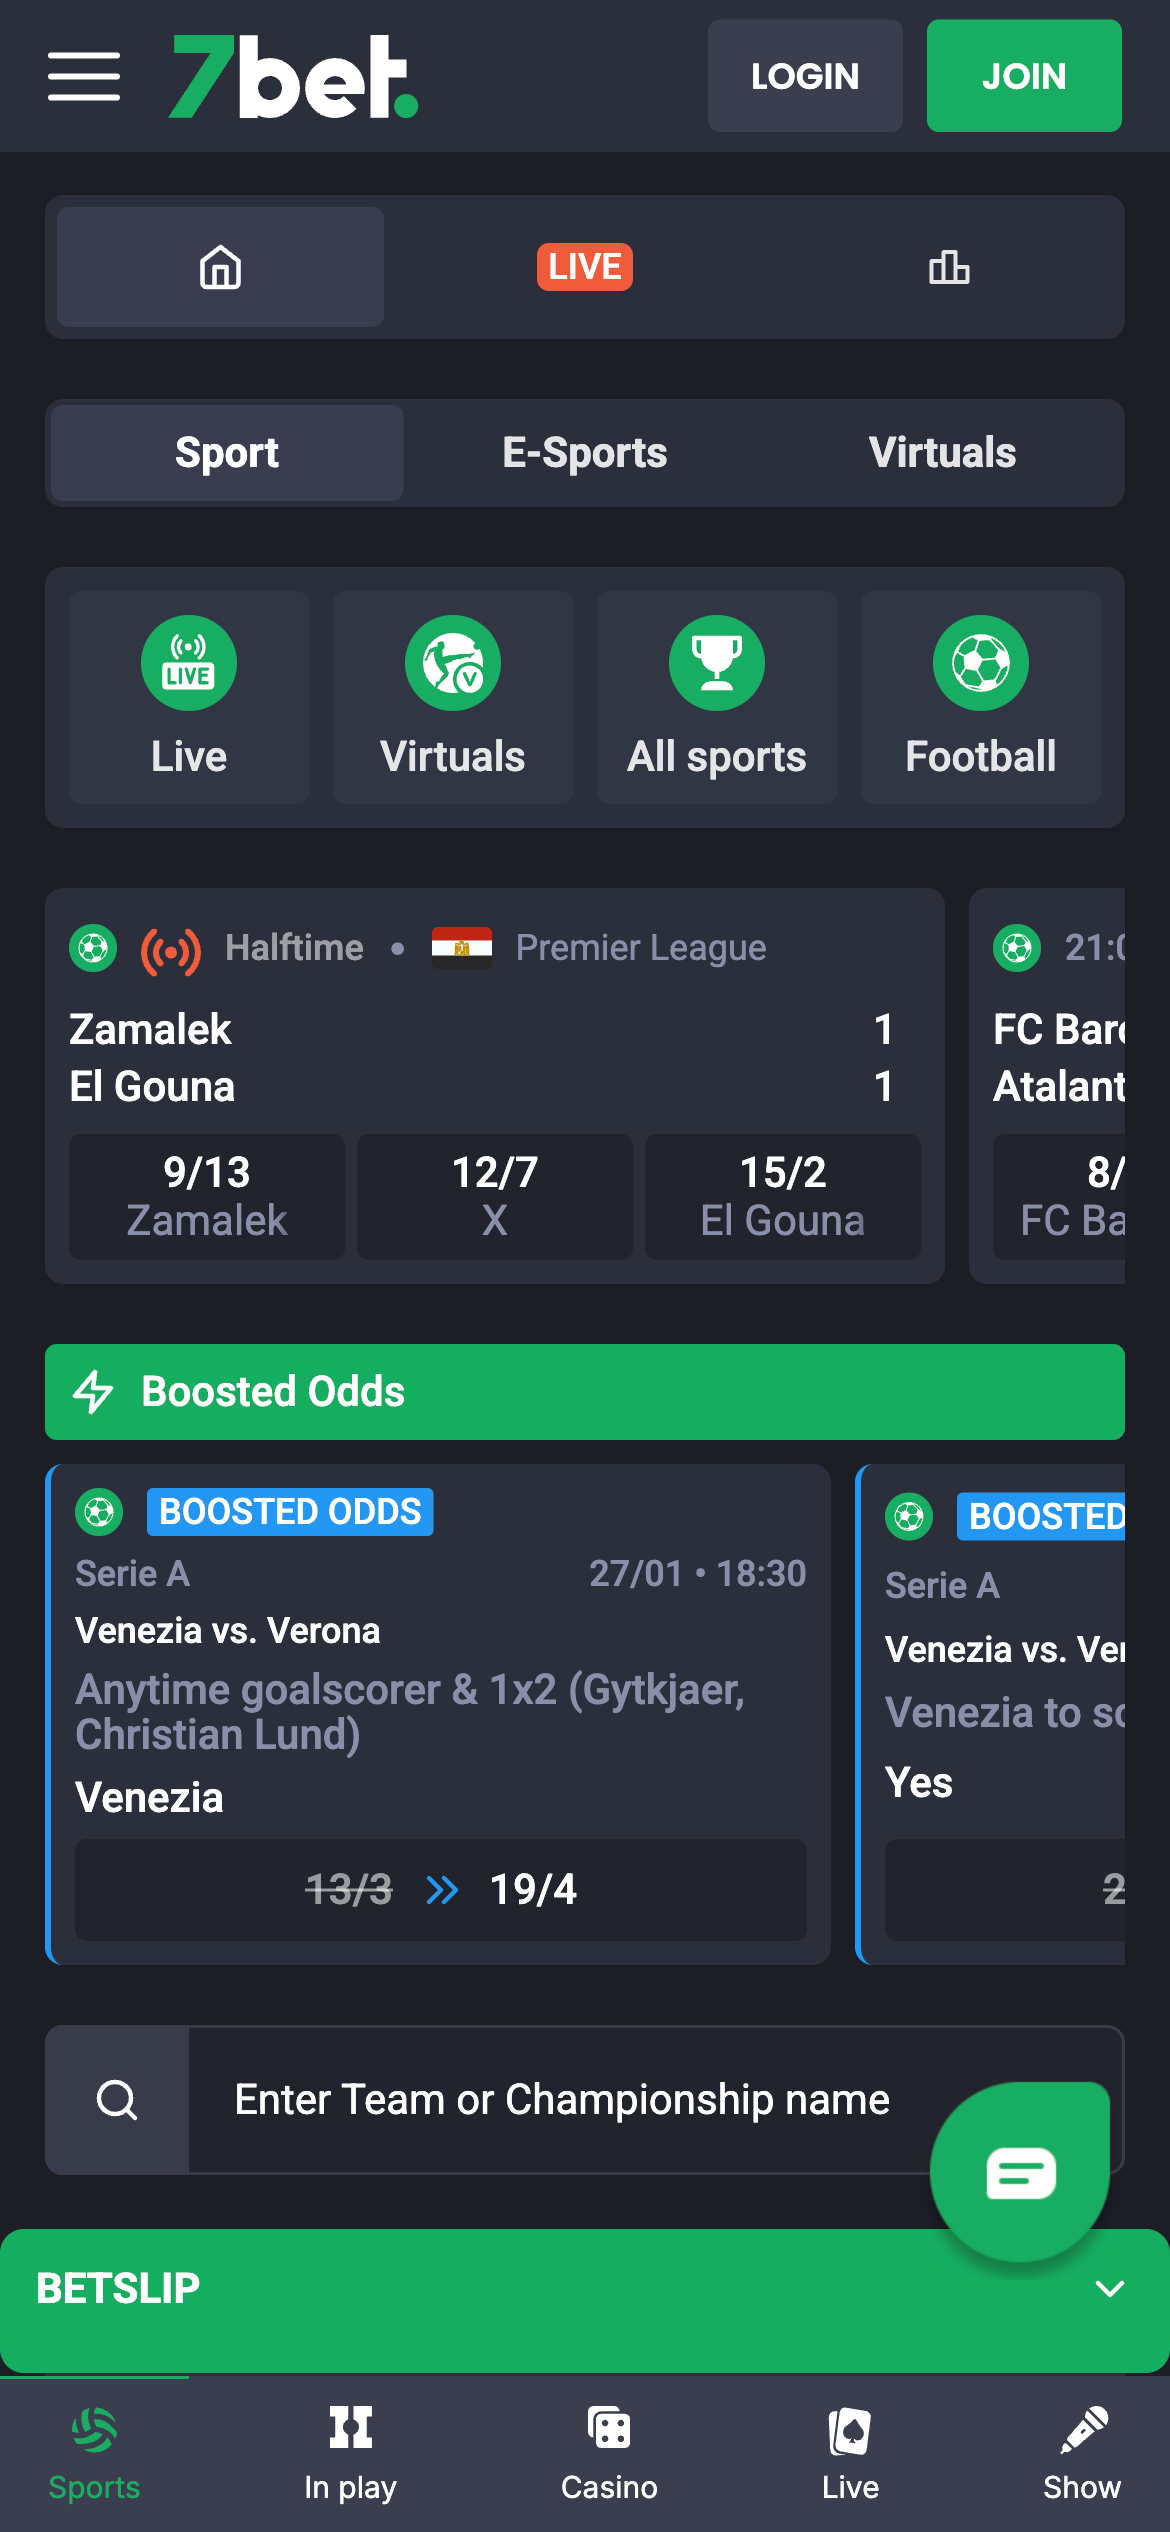Open the Football shortcut tile
The image size is (1170, 2532).
point(981,697)
